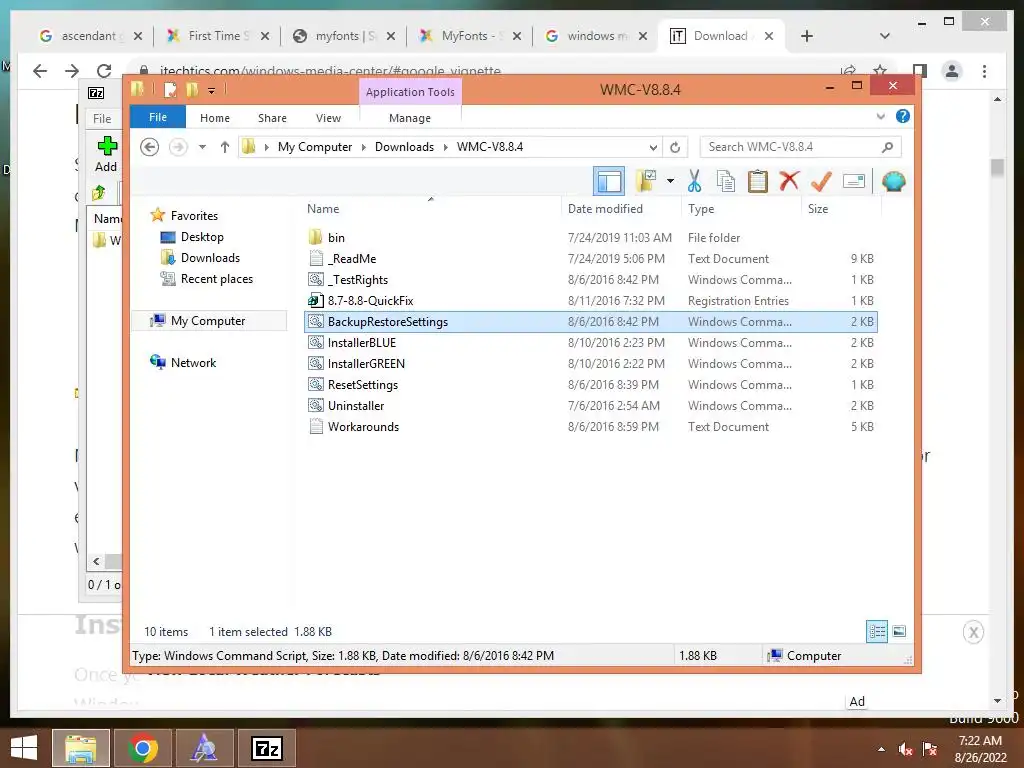Open recent locations dropdown arrow
The height and width of the screenshot is (768, 1024).
[x=202, y=147]
